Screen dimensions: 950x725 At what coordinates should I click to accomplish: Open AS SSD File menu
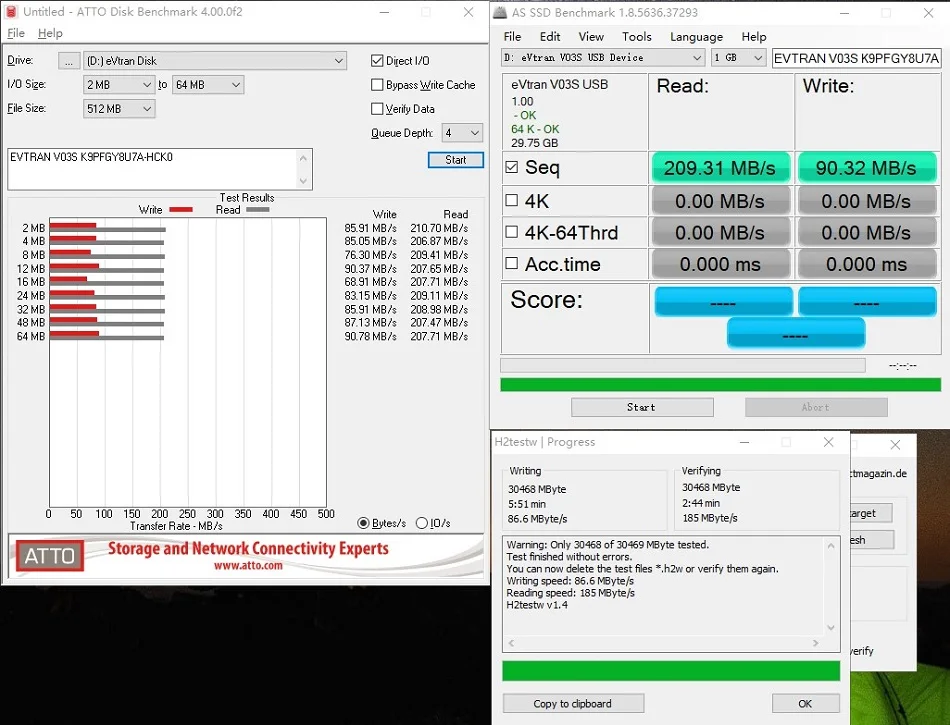(512, 36)
